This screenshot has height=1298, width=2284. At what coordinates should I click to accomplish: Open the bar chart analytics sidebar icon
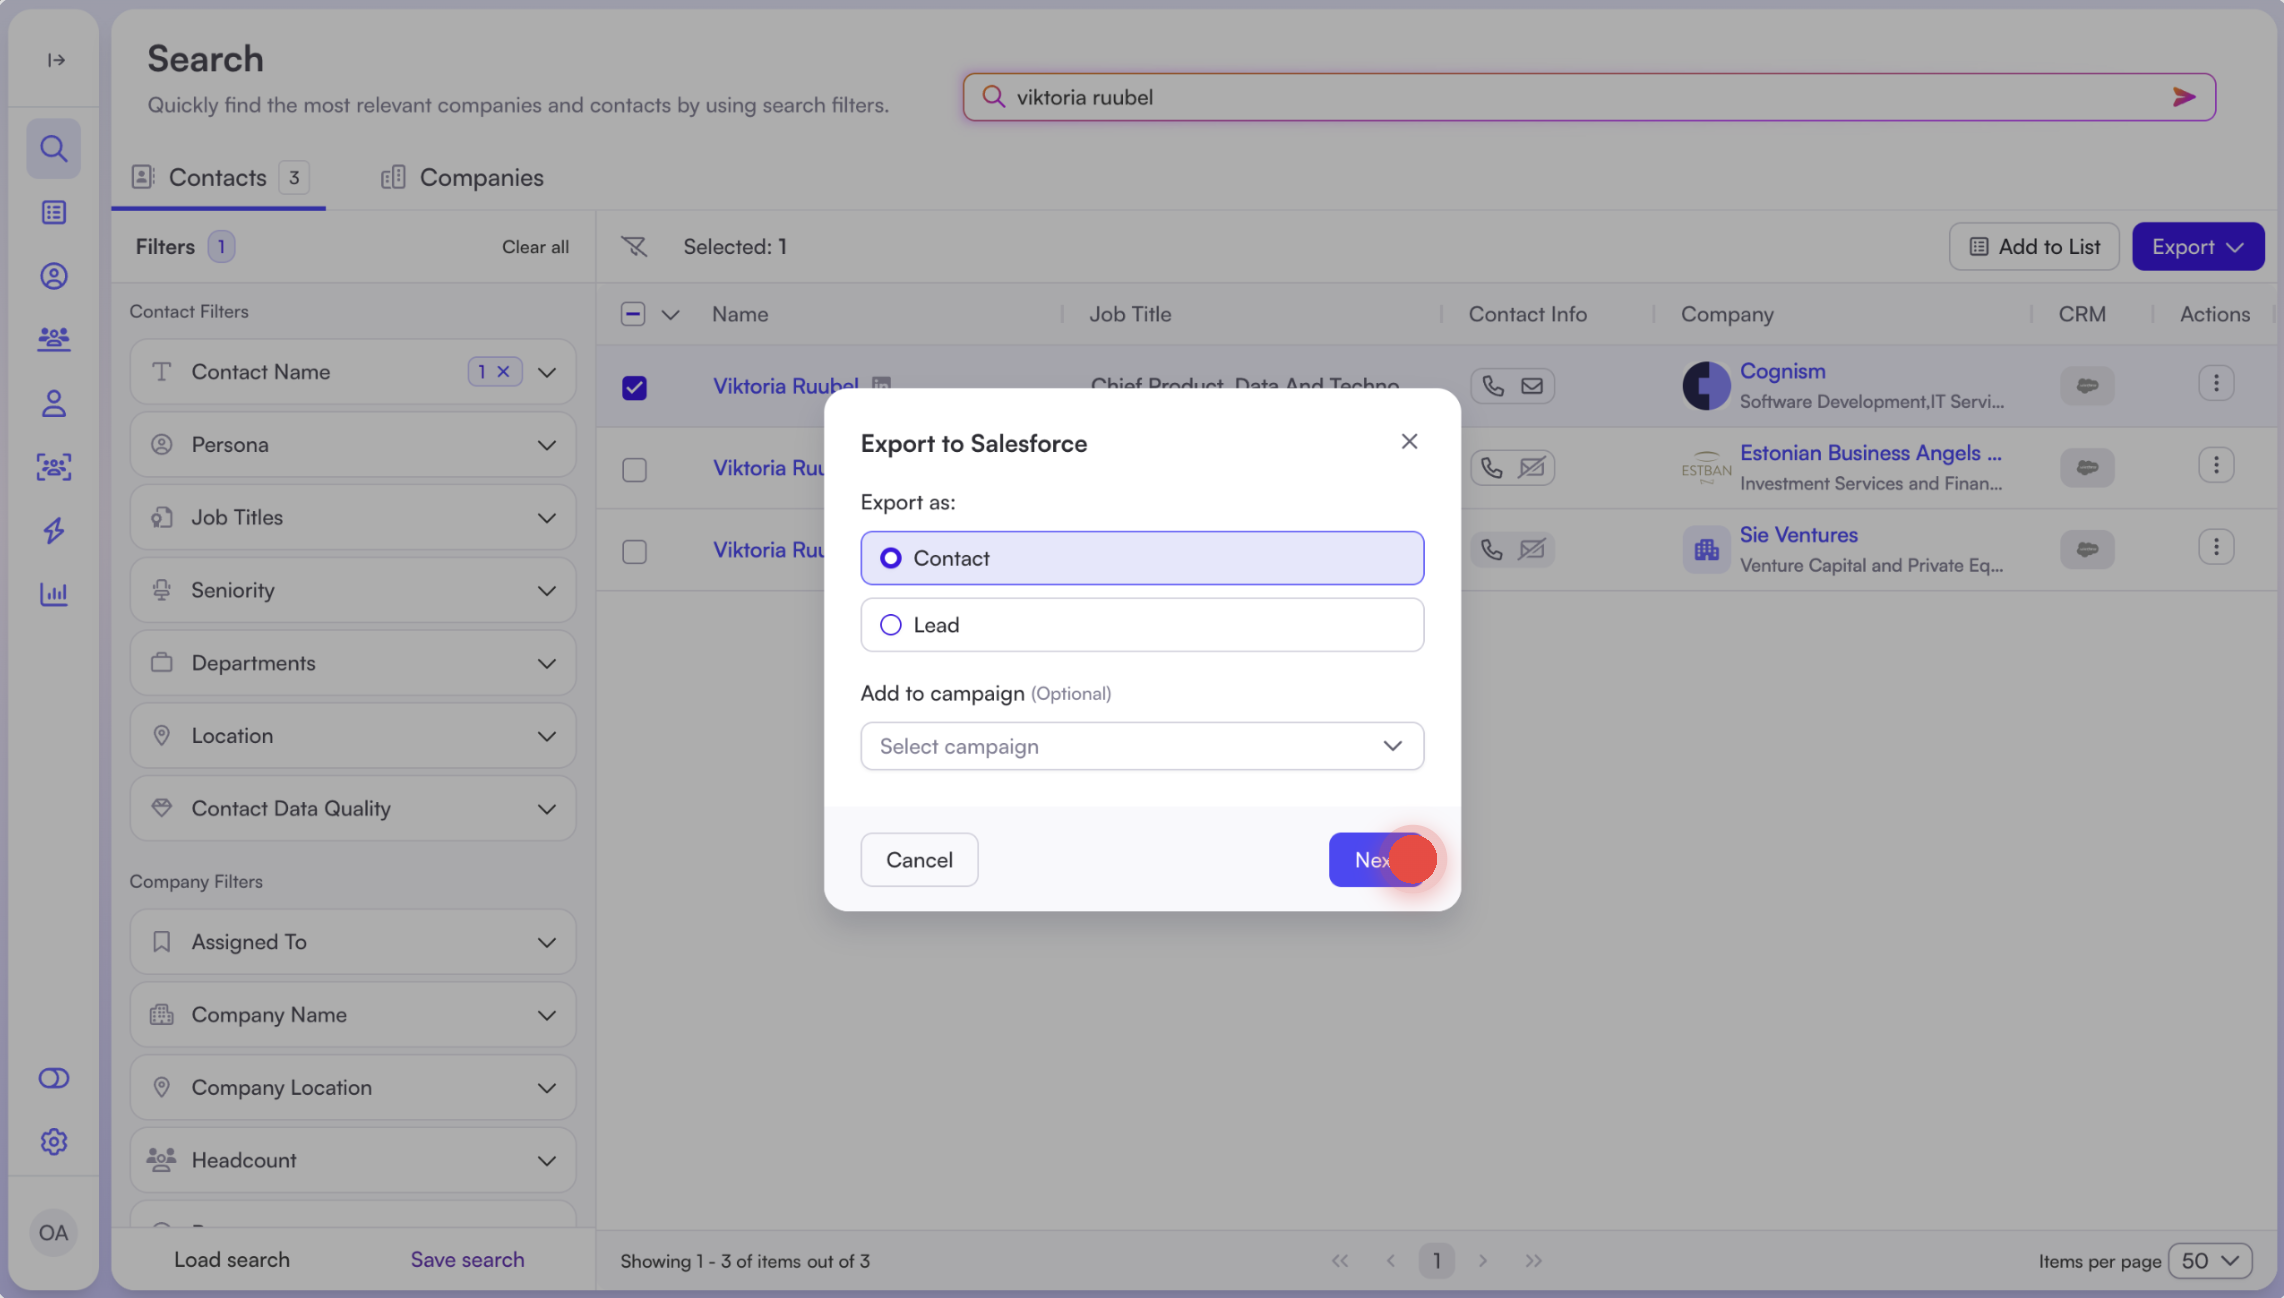click(54, 594)
